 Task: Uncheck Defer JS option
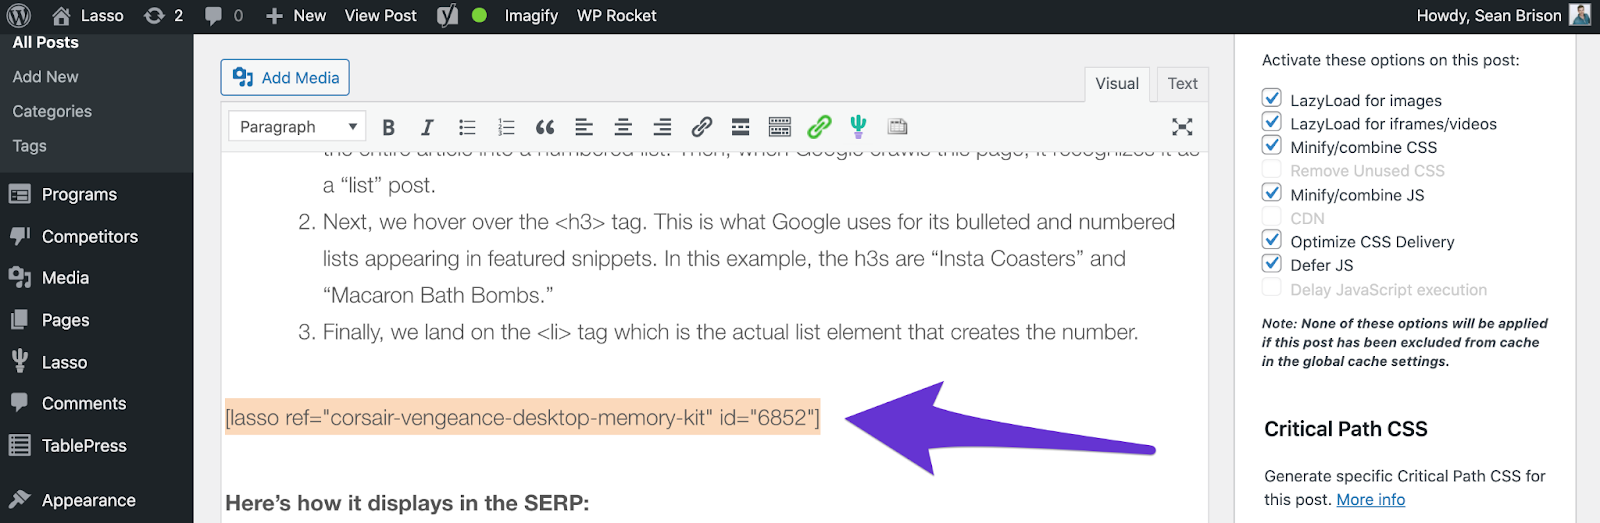pos(1272,263)
